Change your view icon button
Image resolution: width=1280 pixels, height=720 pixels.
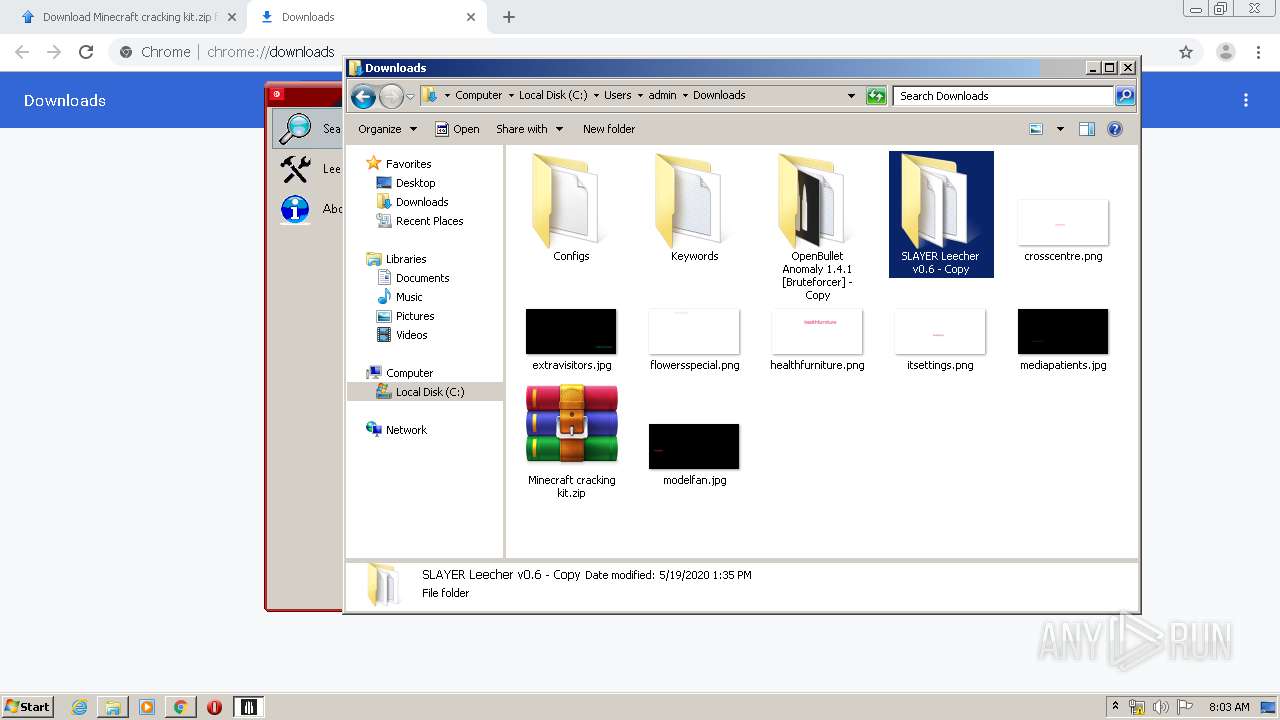tap(1036, 129)
